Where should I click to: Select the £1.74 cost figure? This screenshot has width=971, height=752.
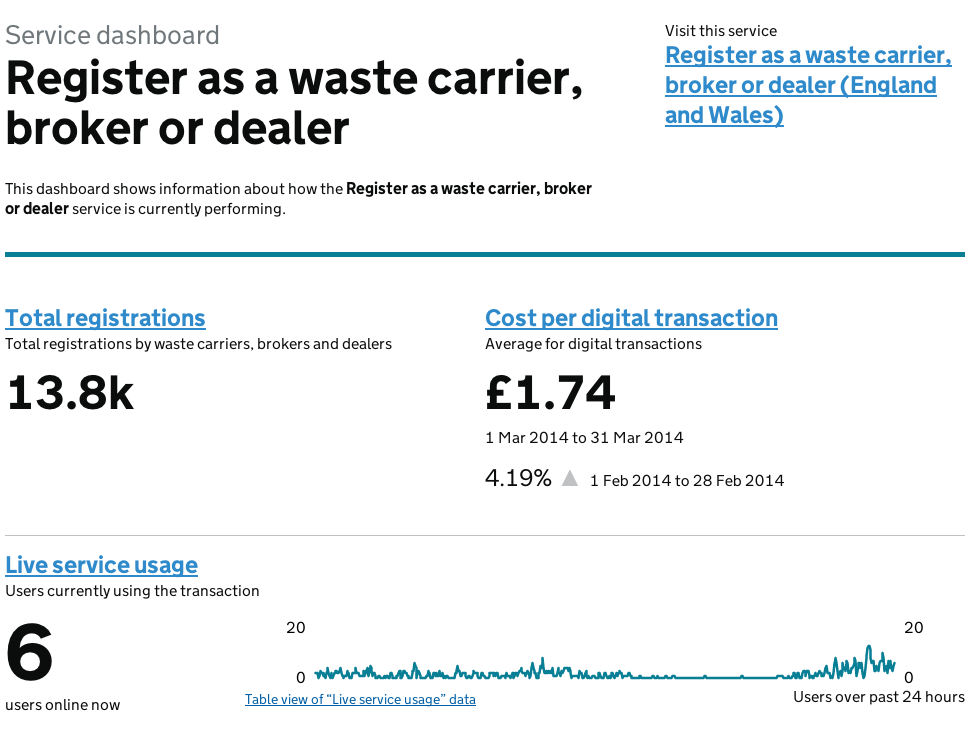(x=550, y=392)
